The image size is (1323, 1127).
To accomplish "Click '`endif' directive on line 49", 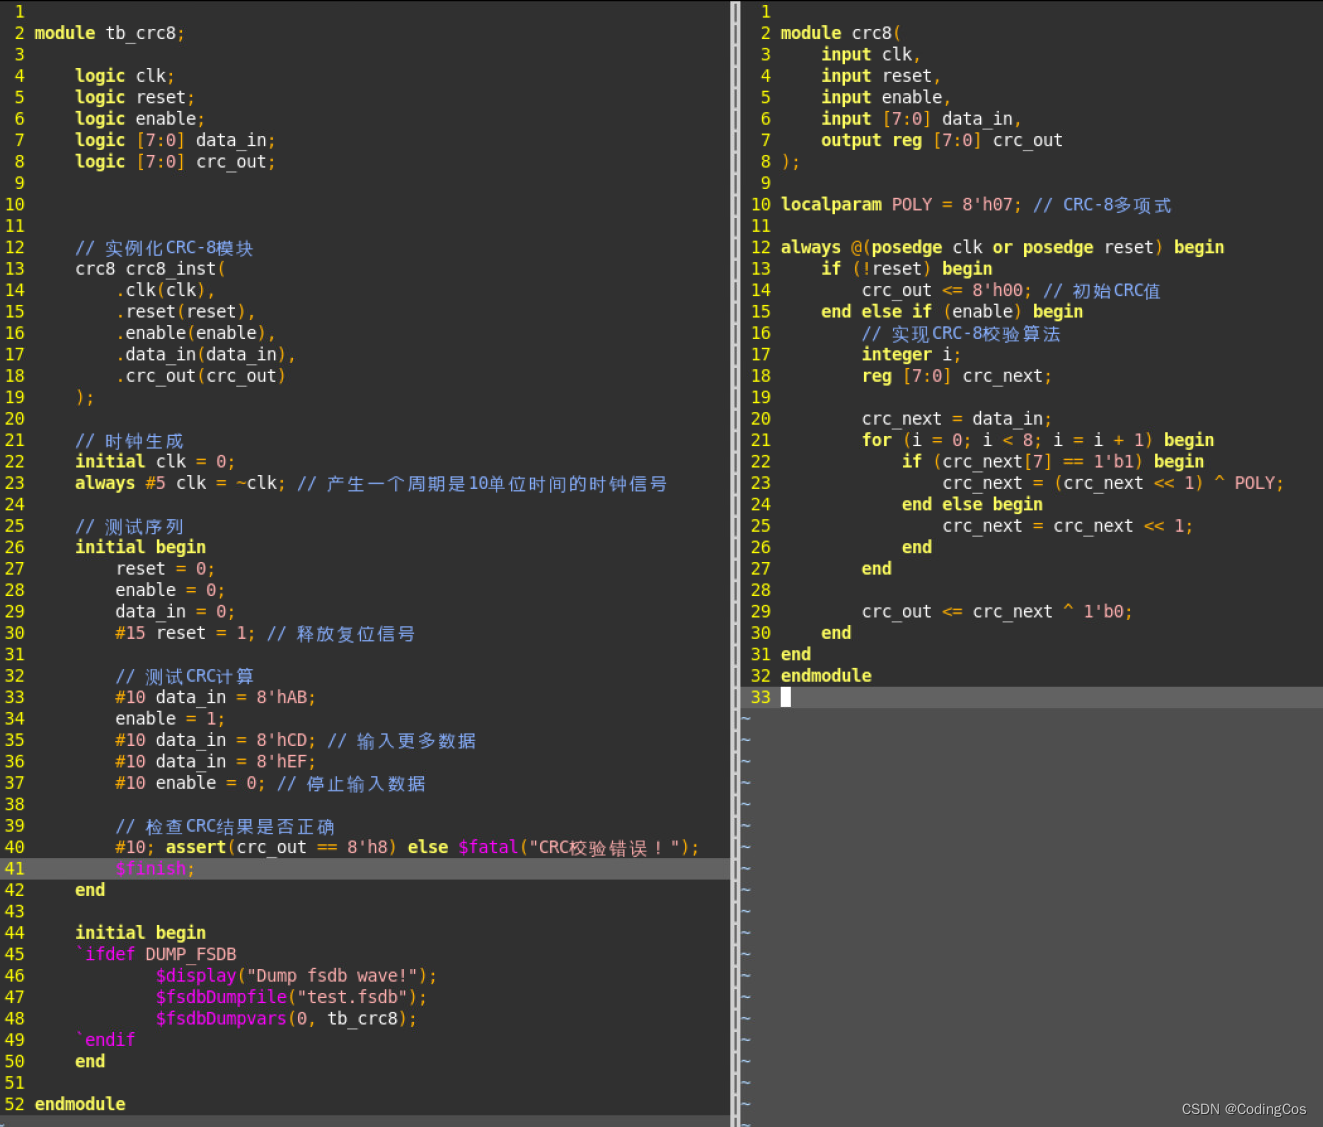I will 105,1040.
